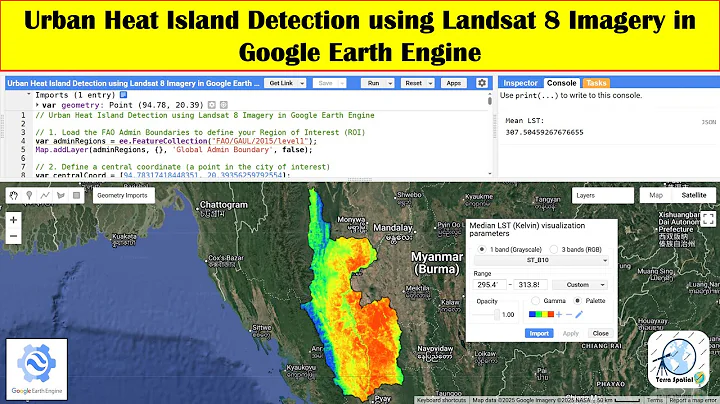Open the ST_B10 band dropdown
This screenshot has width=720, height=404.
pos(541,260)
